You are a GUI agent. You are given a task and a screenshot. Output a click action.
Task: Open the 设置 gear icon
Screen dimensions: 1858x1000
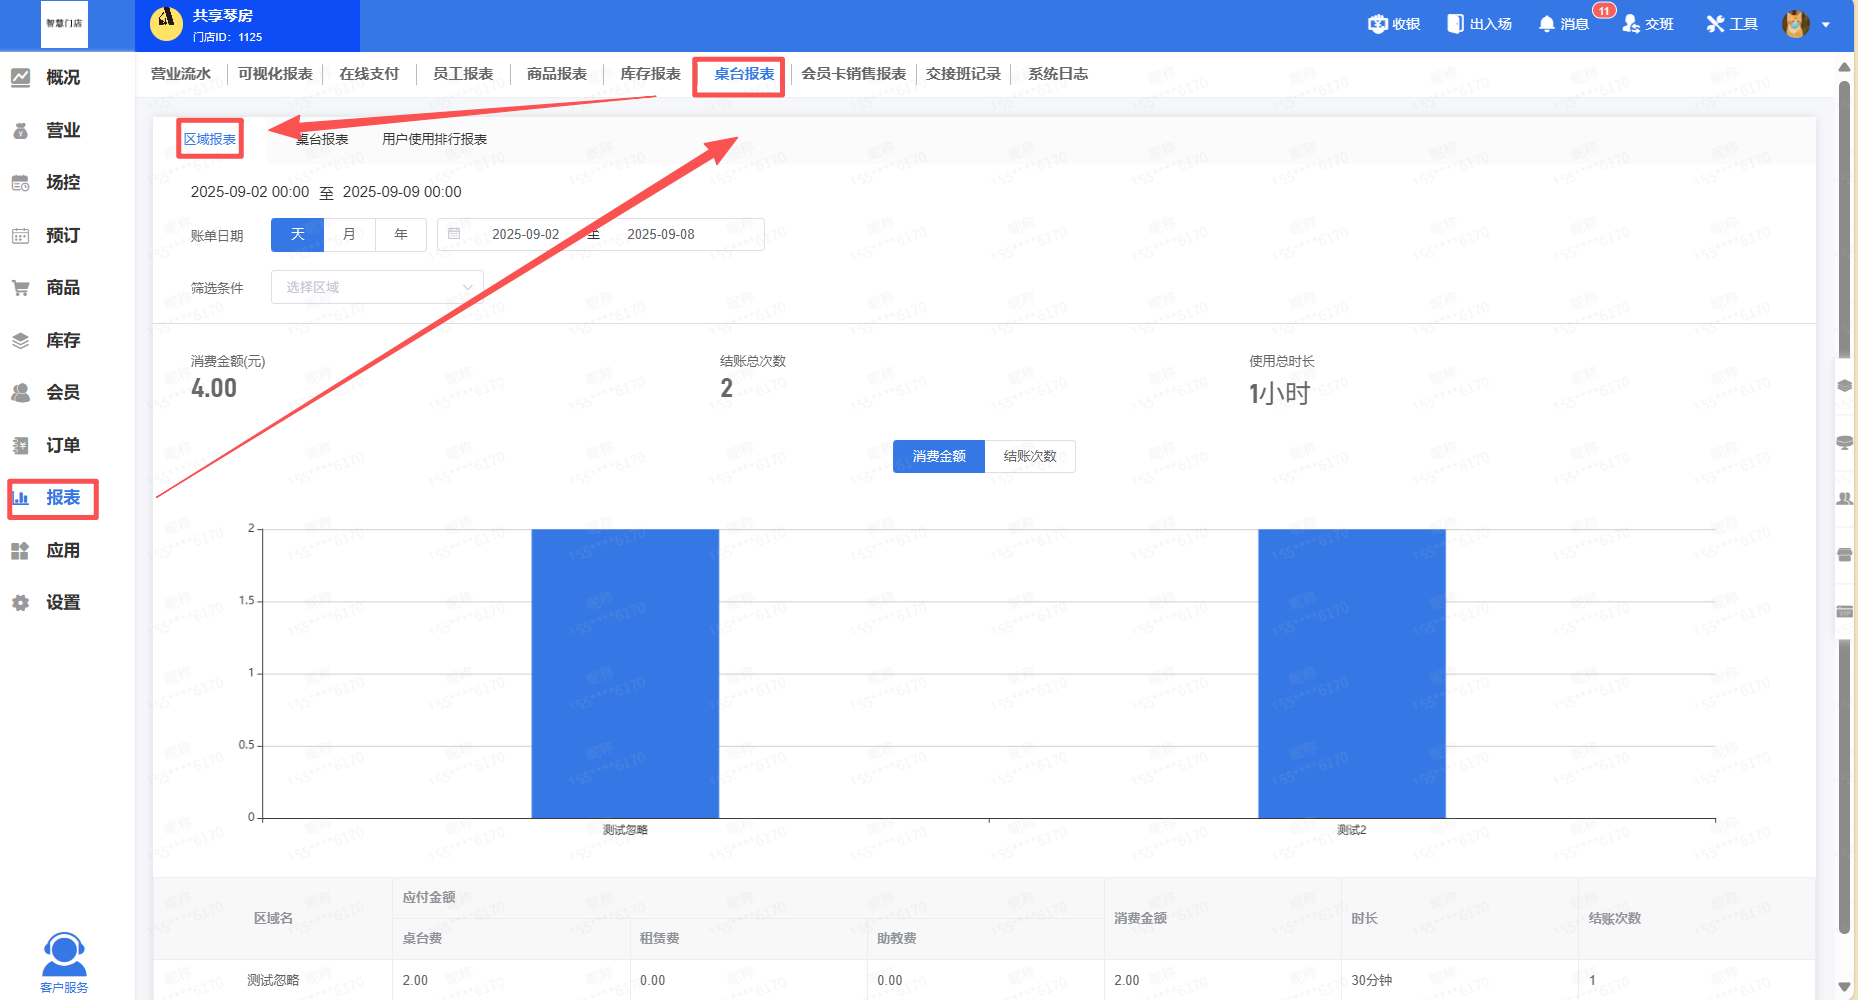coord(20,603)
